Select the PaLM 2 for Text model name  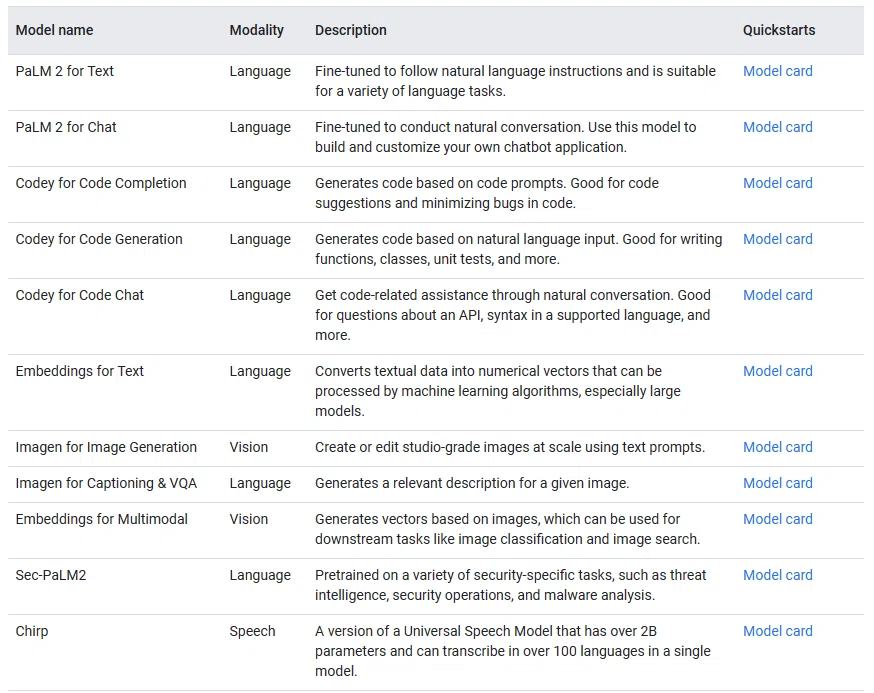65,71
